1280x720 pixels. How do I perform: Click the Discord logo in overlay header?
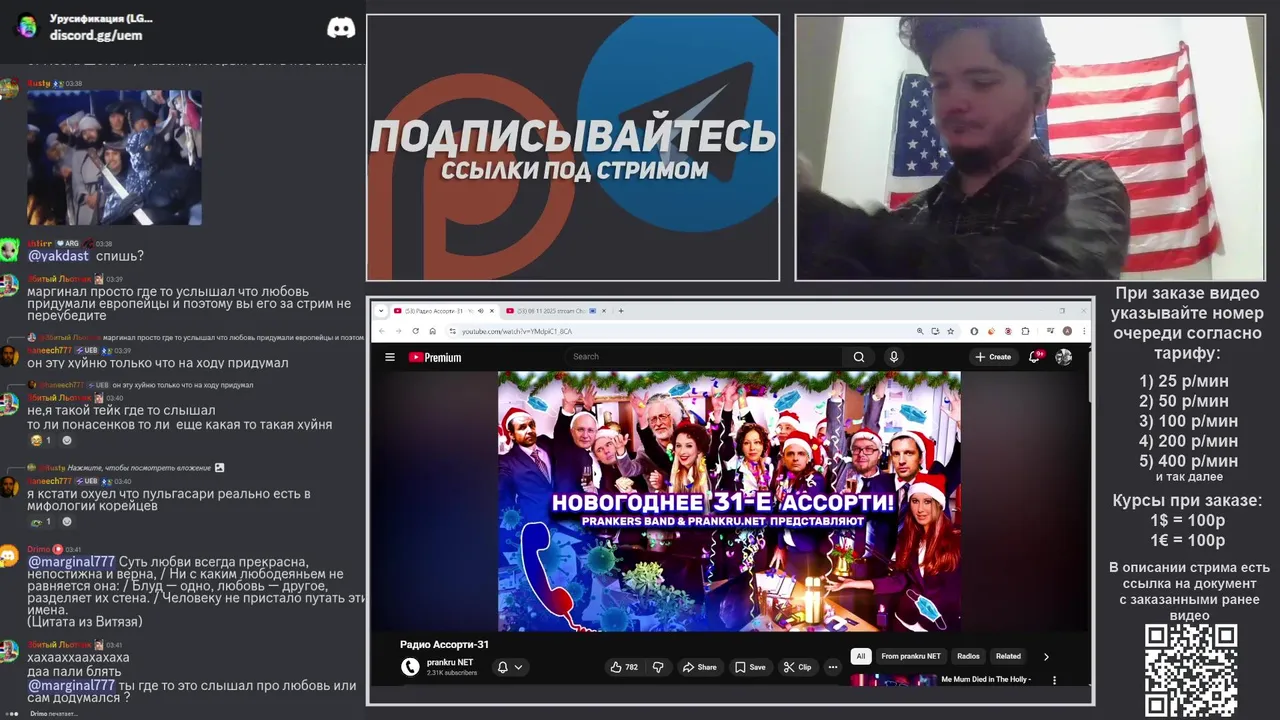click(x=341, y=28)
